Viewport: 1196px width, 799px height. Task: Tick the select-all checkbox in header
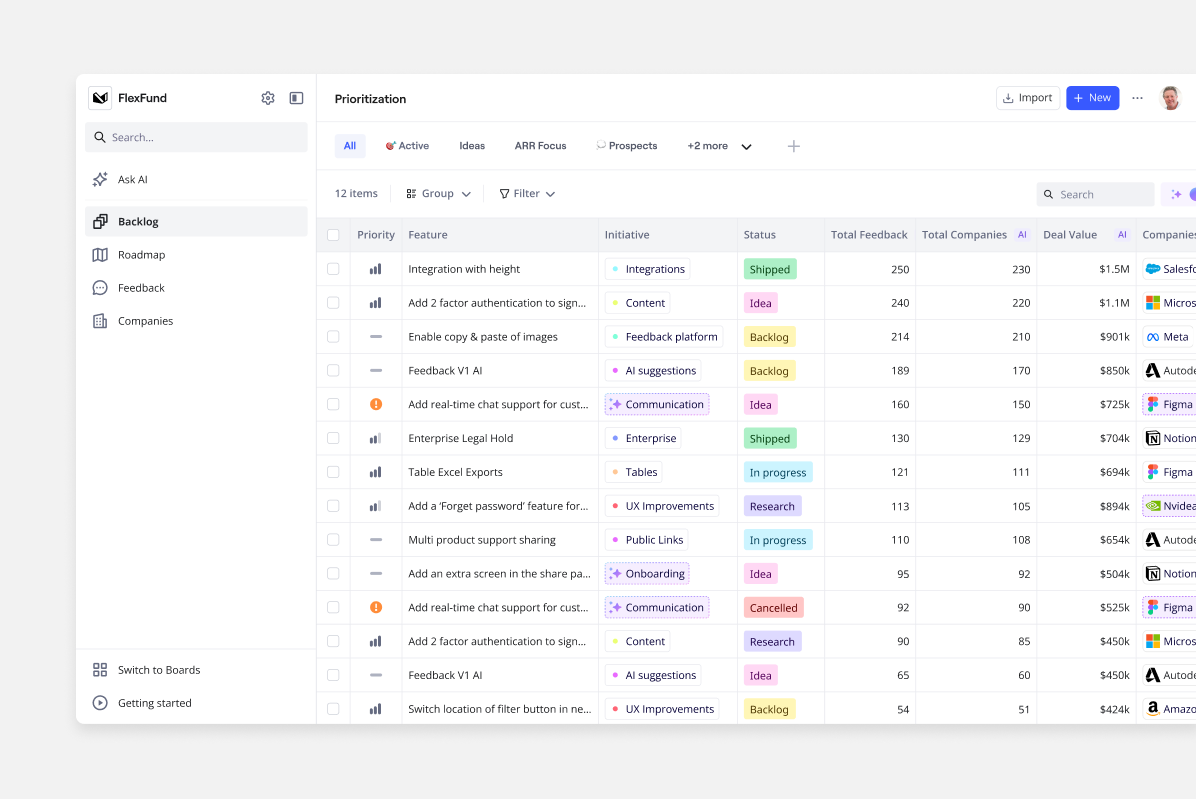pos(333,235)
